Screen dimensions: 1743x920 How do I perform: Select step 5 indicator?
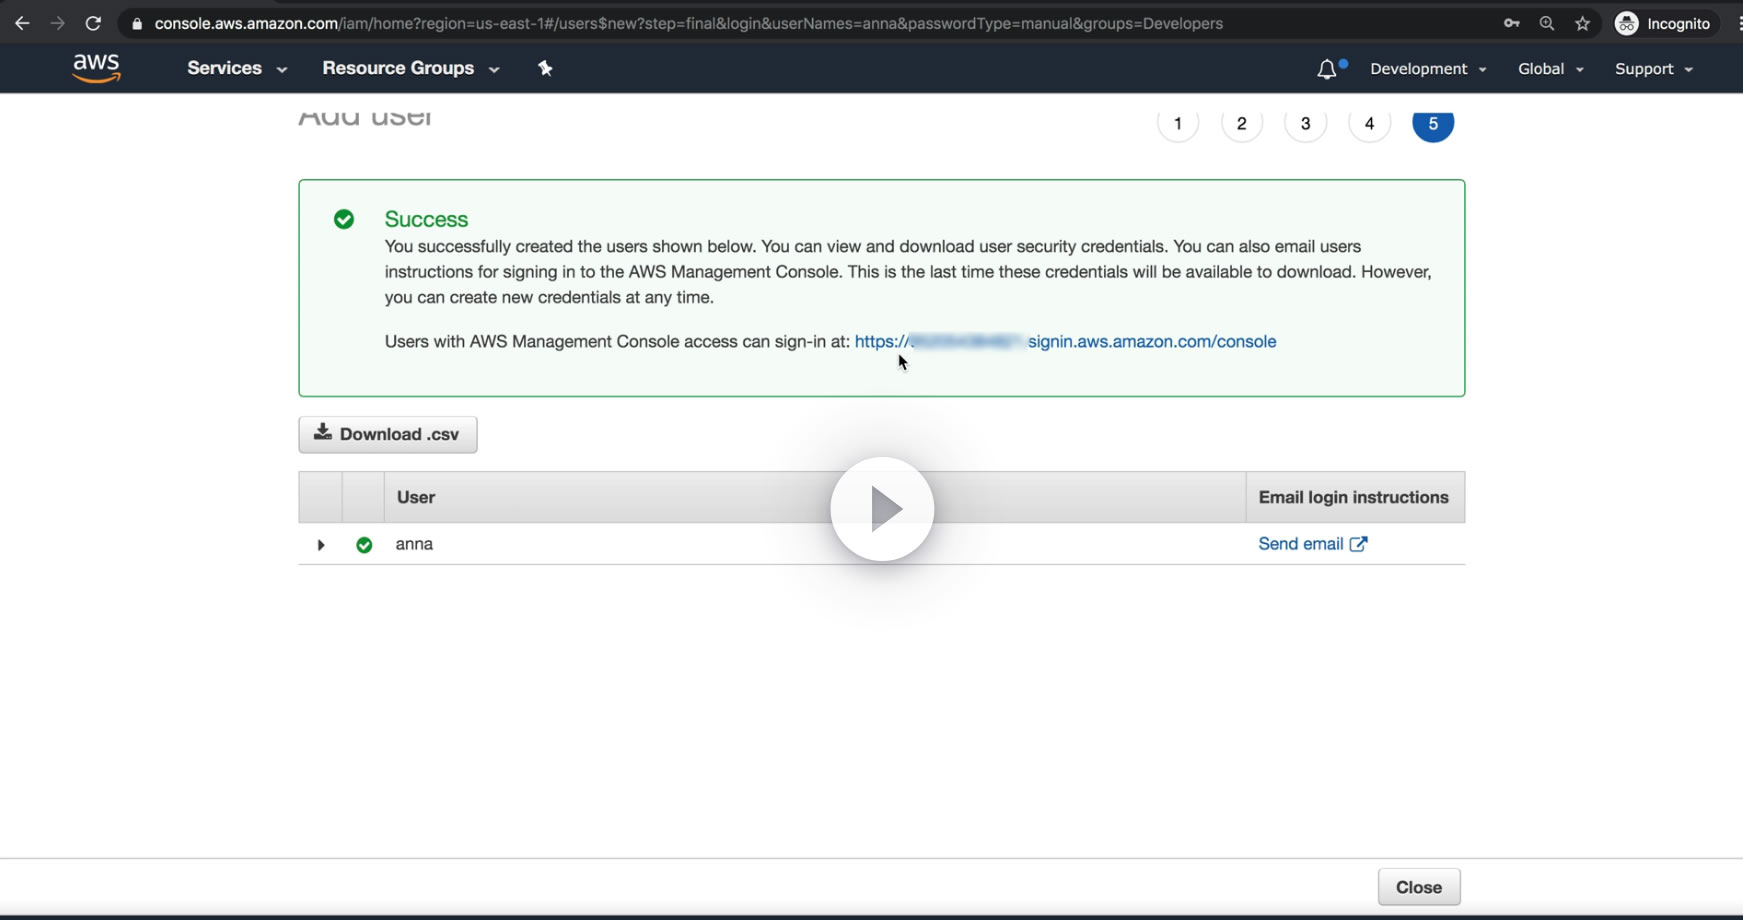1433,123
